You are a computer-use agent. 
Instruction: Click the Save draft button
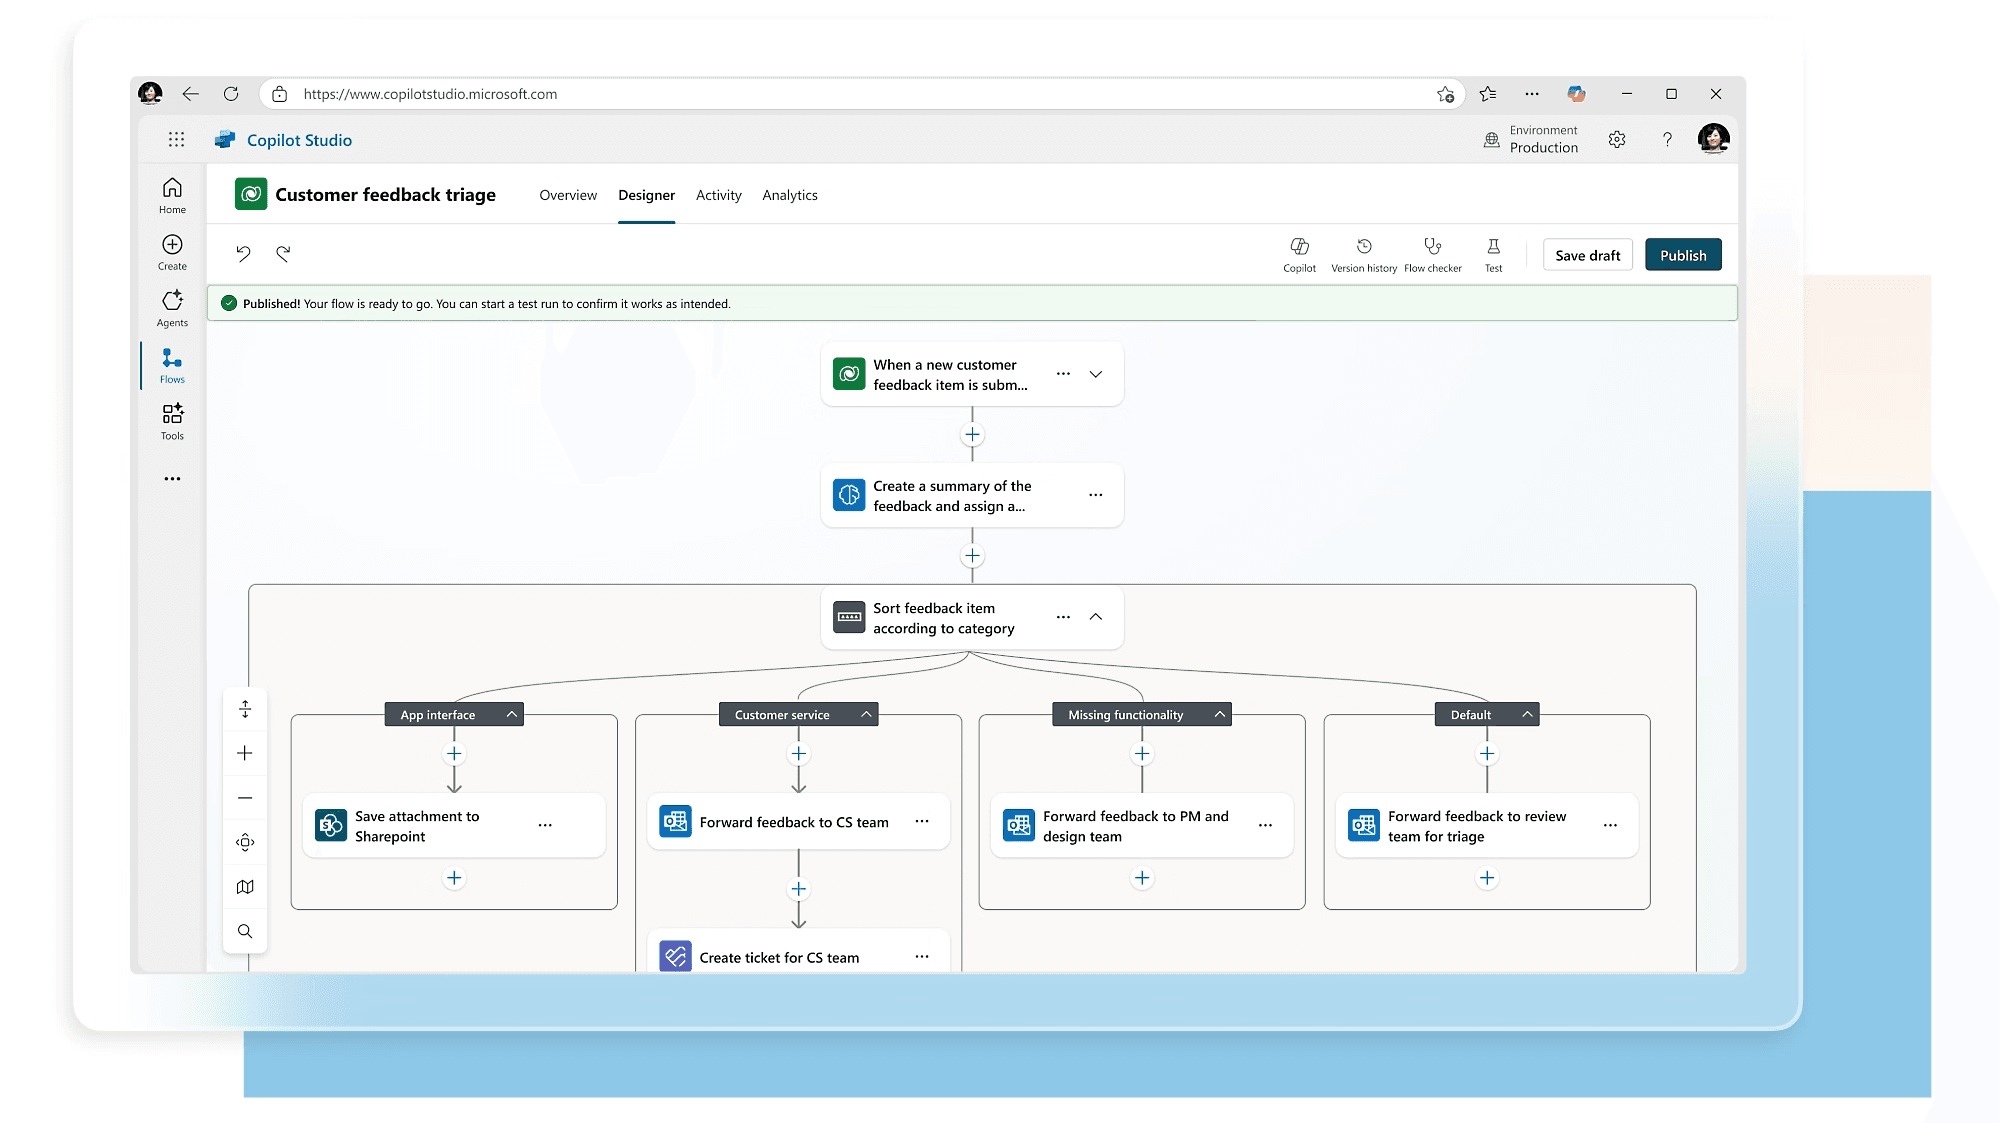point(1587,255)
